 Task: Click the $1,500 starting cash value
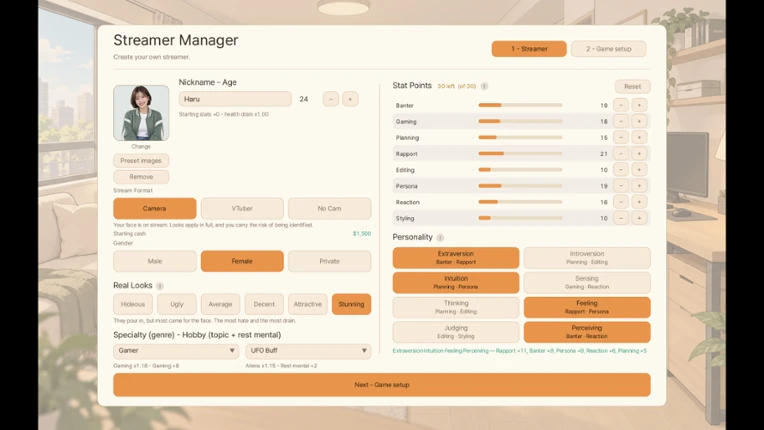pos(362,234)
